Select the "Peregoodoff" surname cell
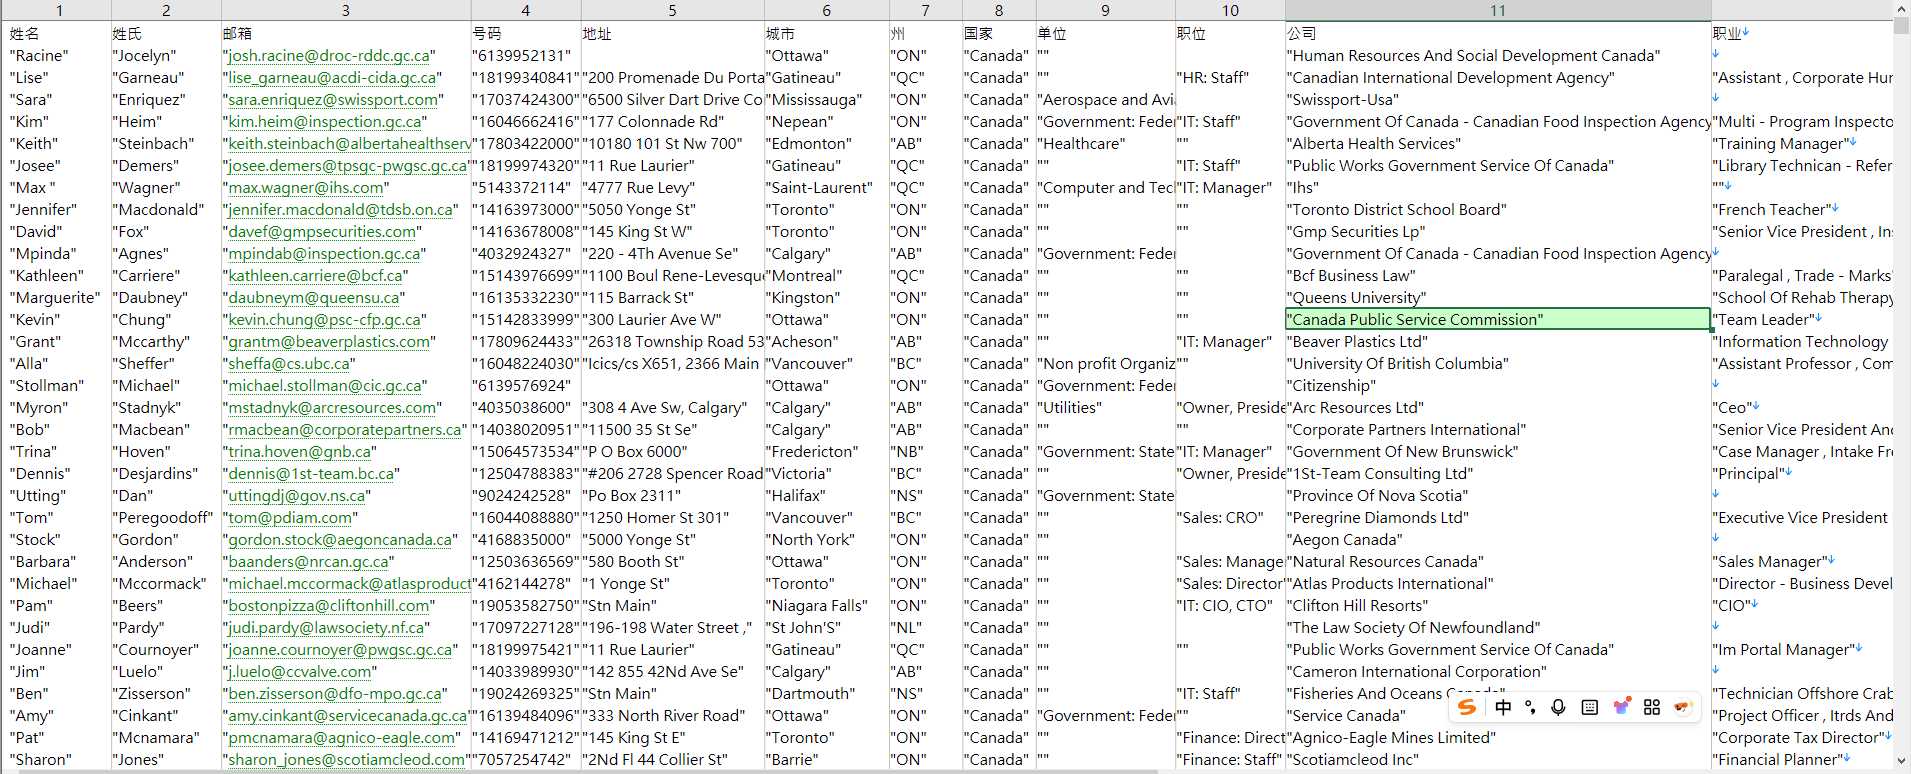This screenshot has width=1911, height=774. tap(166, 518)
